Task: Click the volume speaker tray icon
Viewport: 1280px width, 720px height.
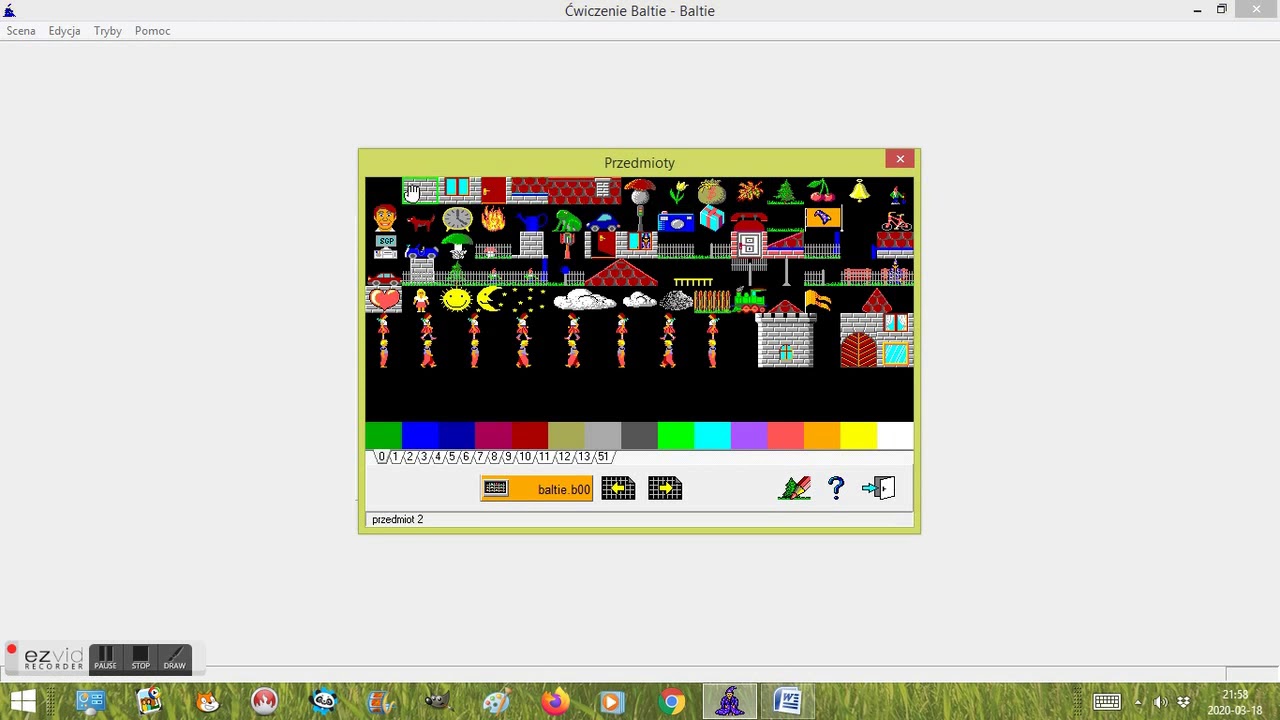Action: pos(1161,702)
